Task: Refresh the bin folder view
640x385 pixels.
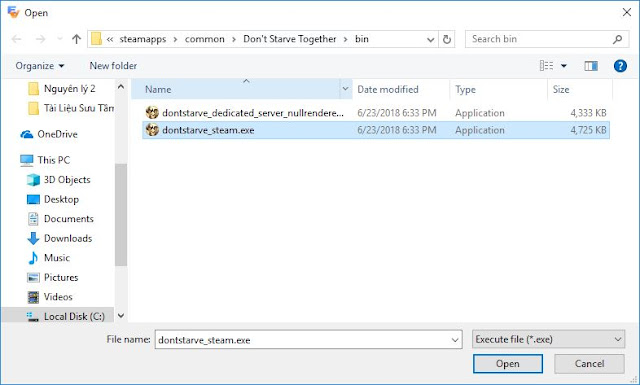Action: 447,40
